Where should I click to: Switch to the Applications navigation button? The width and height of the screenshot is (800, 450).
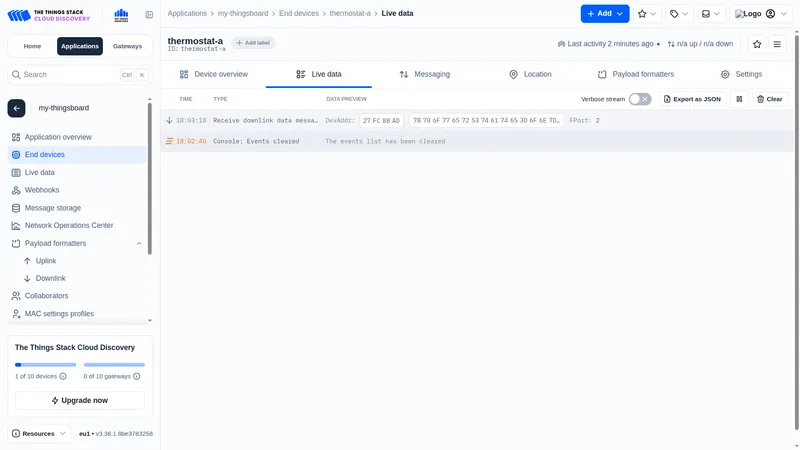[x=80, y=46]
